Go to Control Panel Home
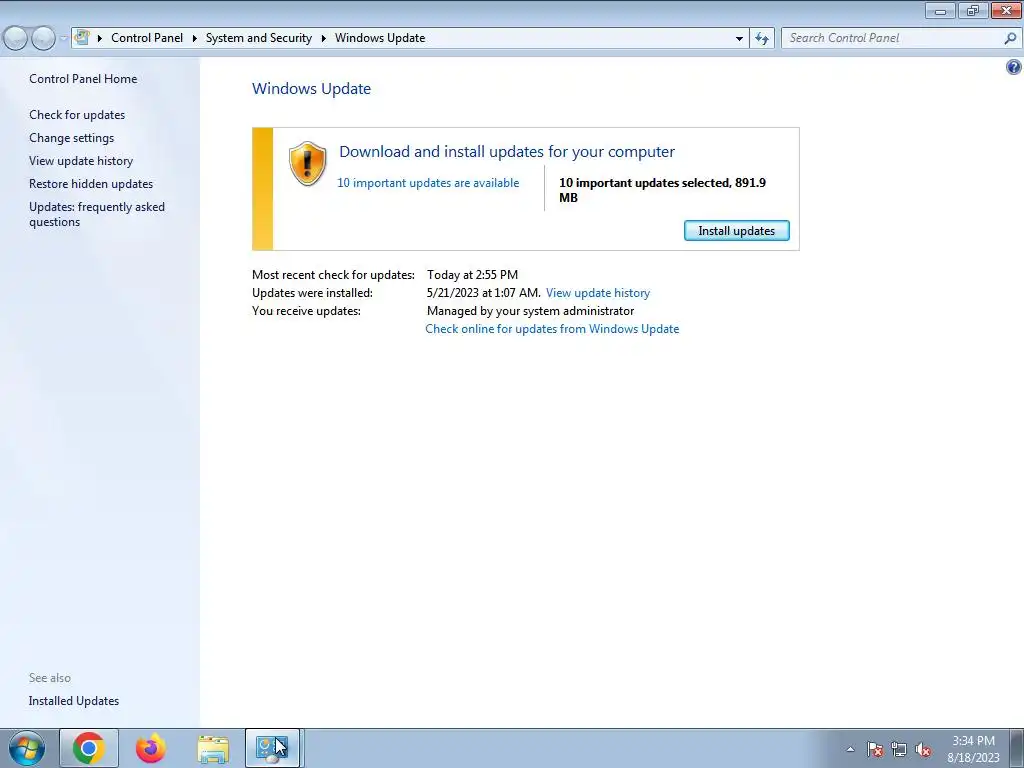 point(83,78)
